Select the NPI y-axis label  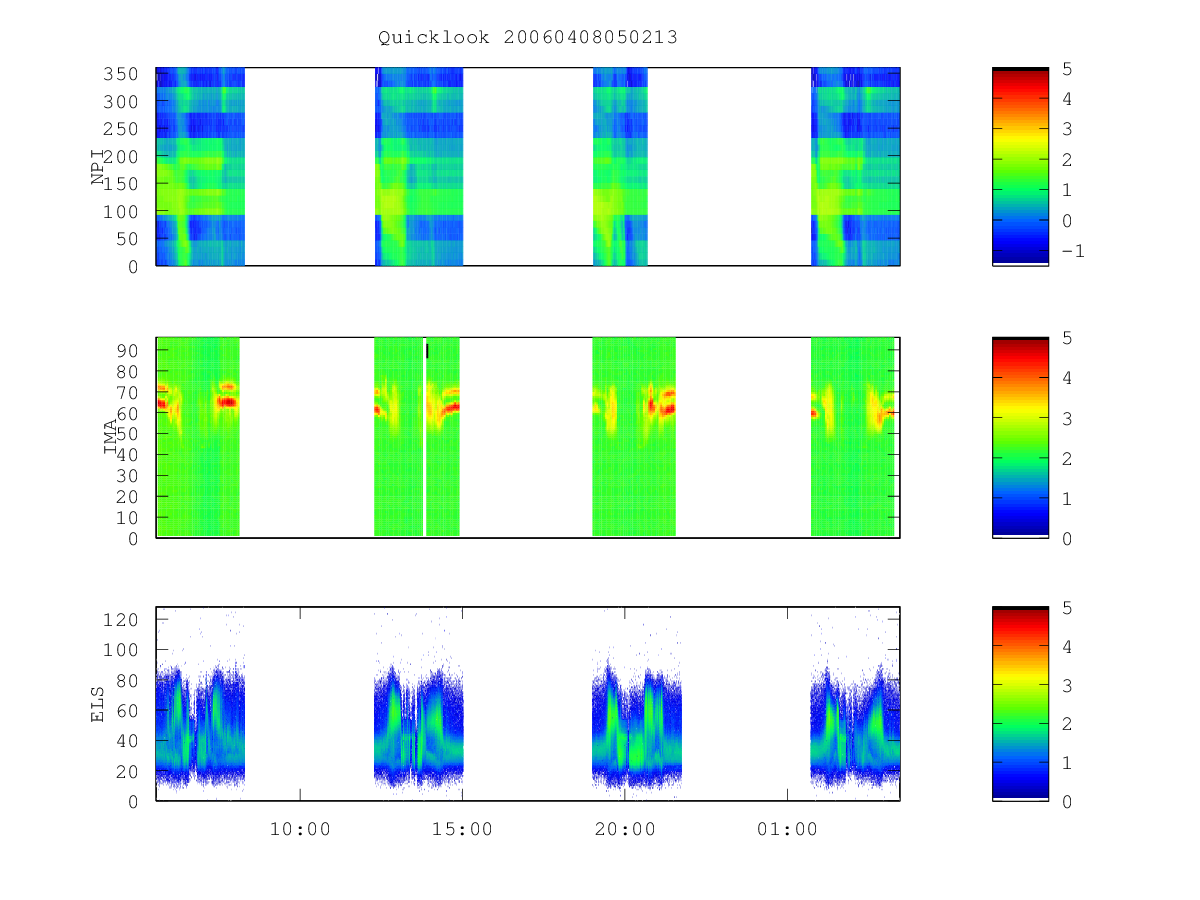(x=100, y=167)
